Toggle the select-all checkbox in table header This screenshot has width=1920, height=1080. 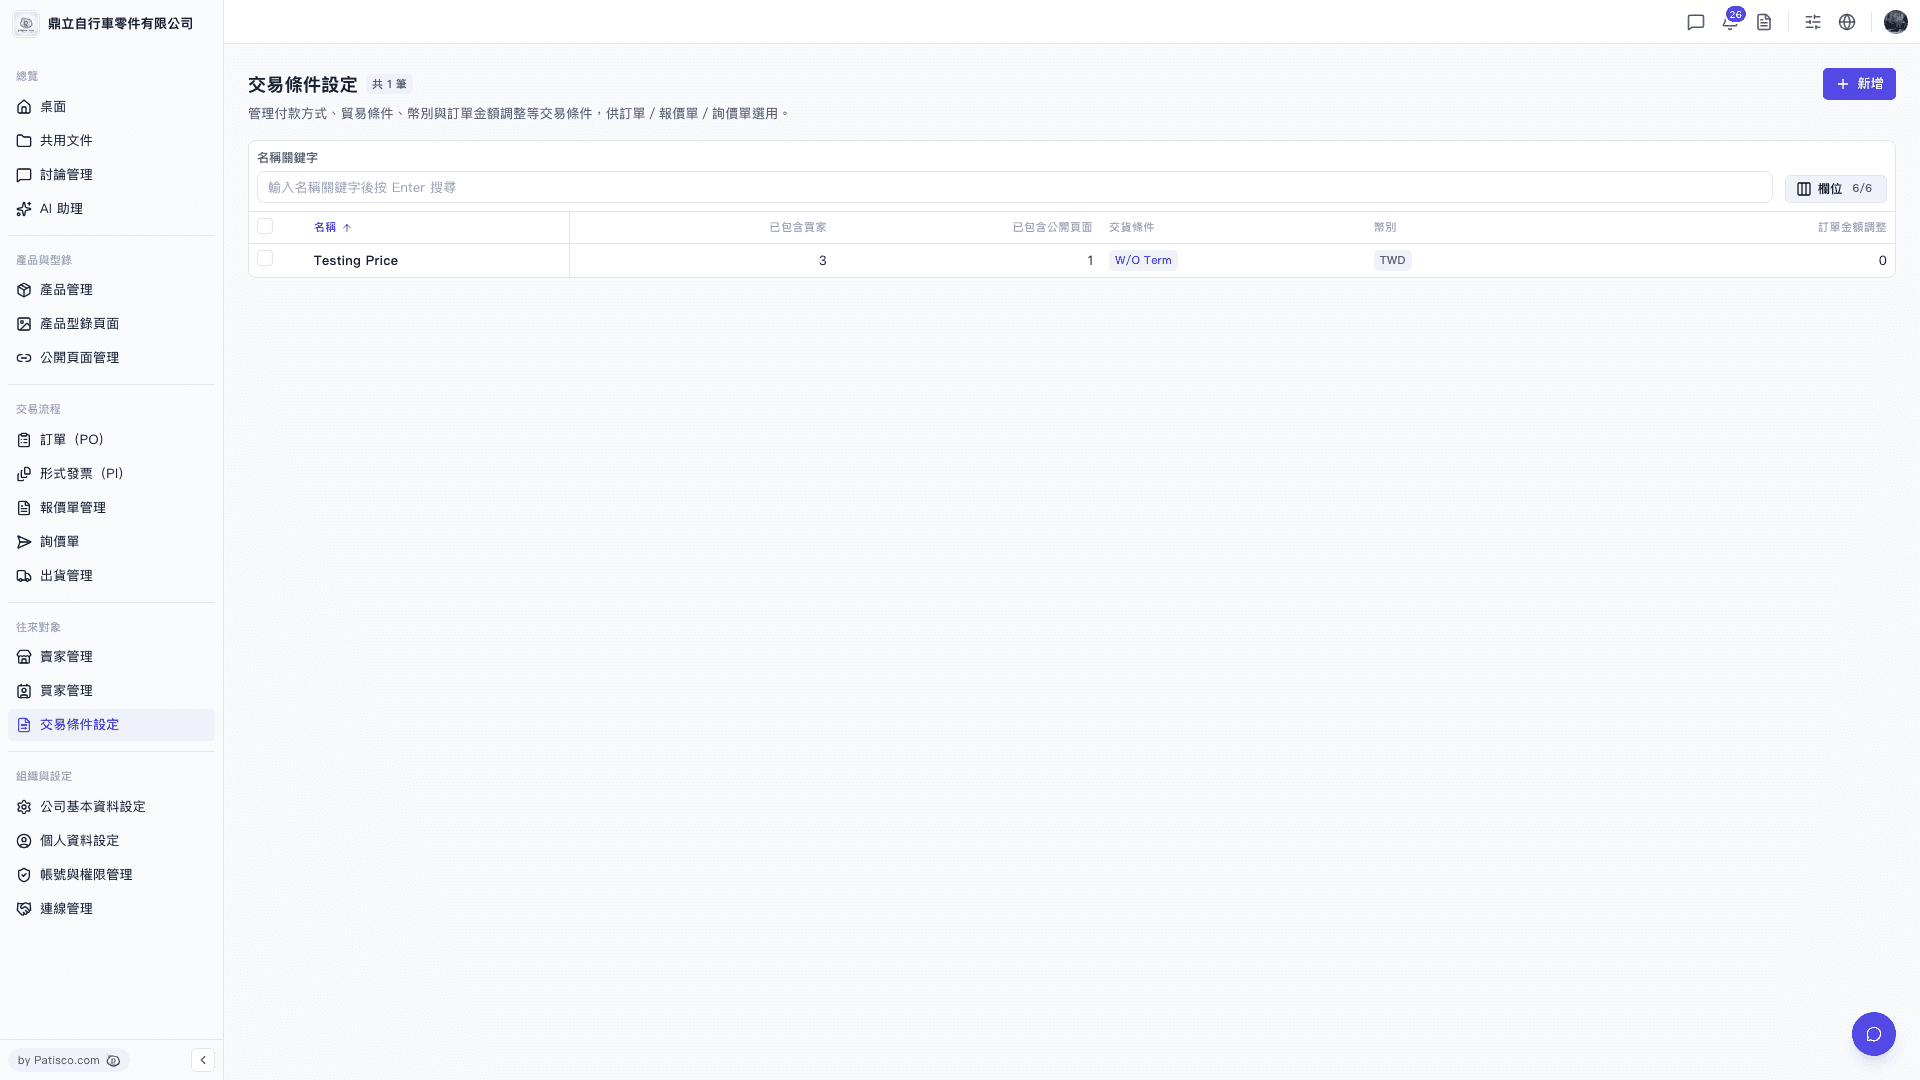265,227
